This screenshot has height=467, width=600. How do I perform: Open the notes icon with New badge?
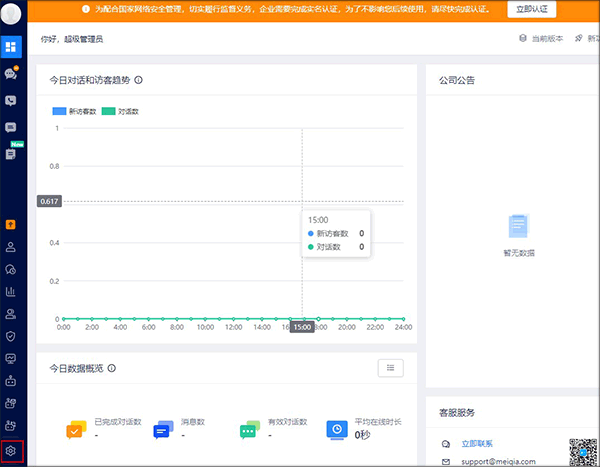click(11, 154)
